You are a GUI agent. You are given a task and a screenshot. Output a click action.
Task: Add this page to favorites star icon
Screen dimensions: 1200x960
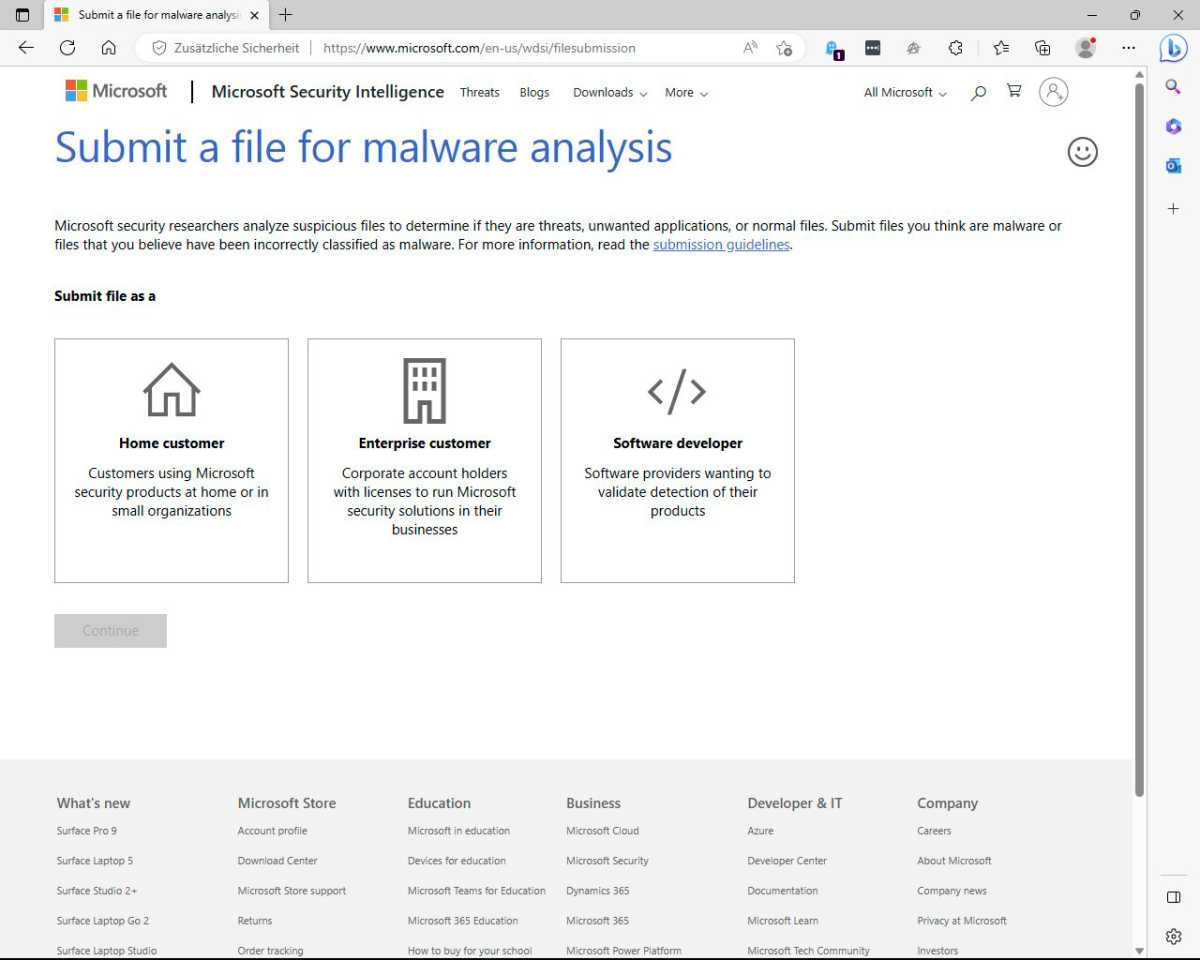[x=784, y=48]
